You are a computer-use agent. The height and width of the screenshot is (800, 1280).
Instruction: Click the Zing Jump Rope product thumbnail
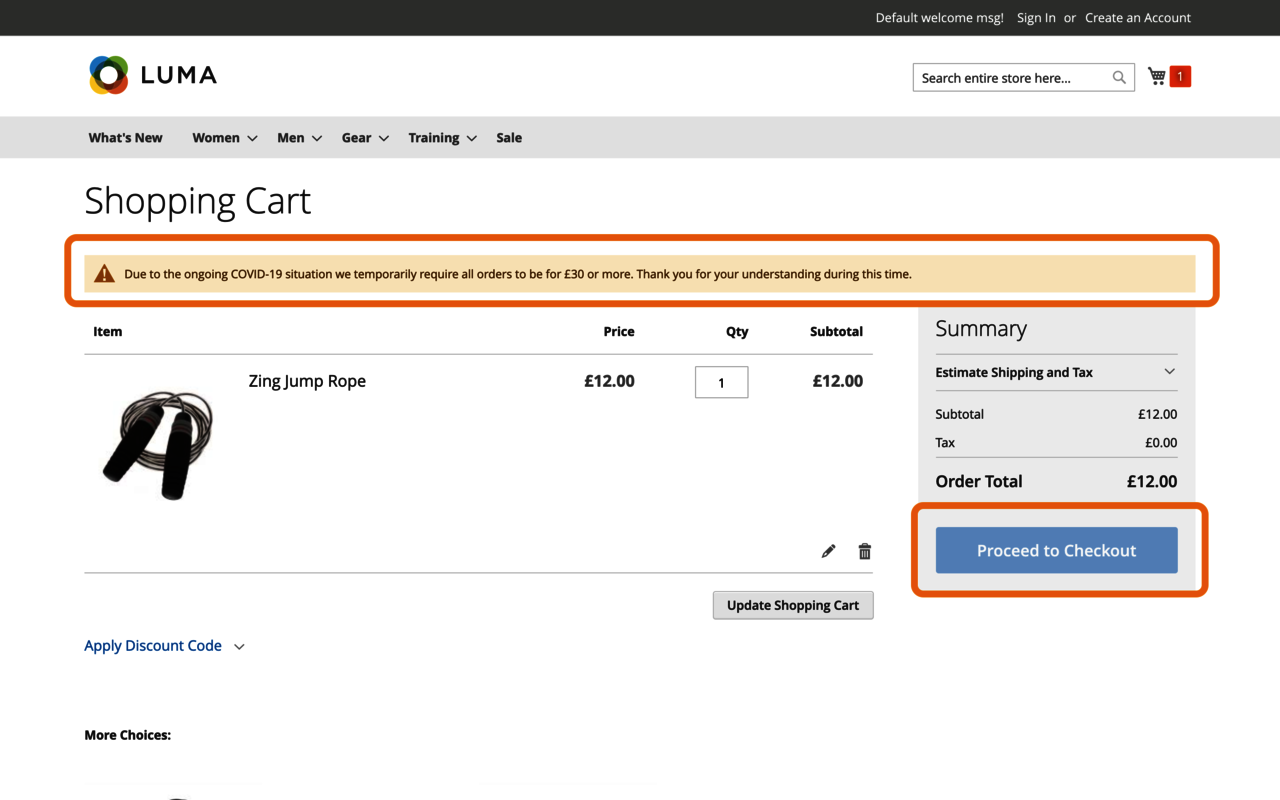158,443
